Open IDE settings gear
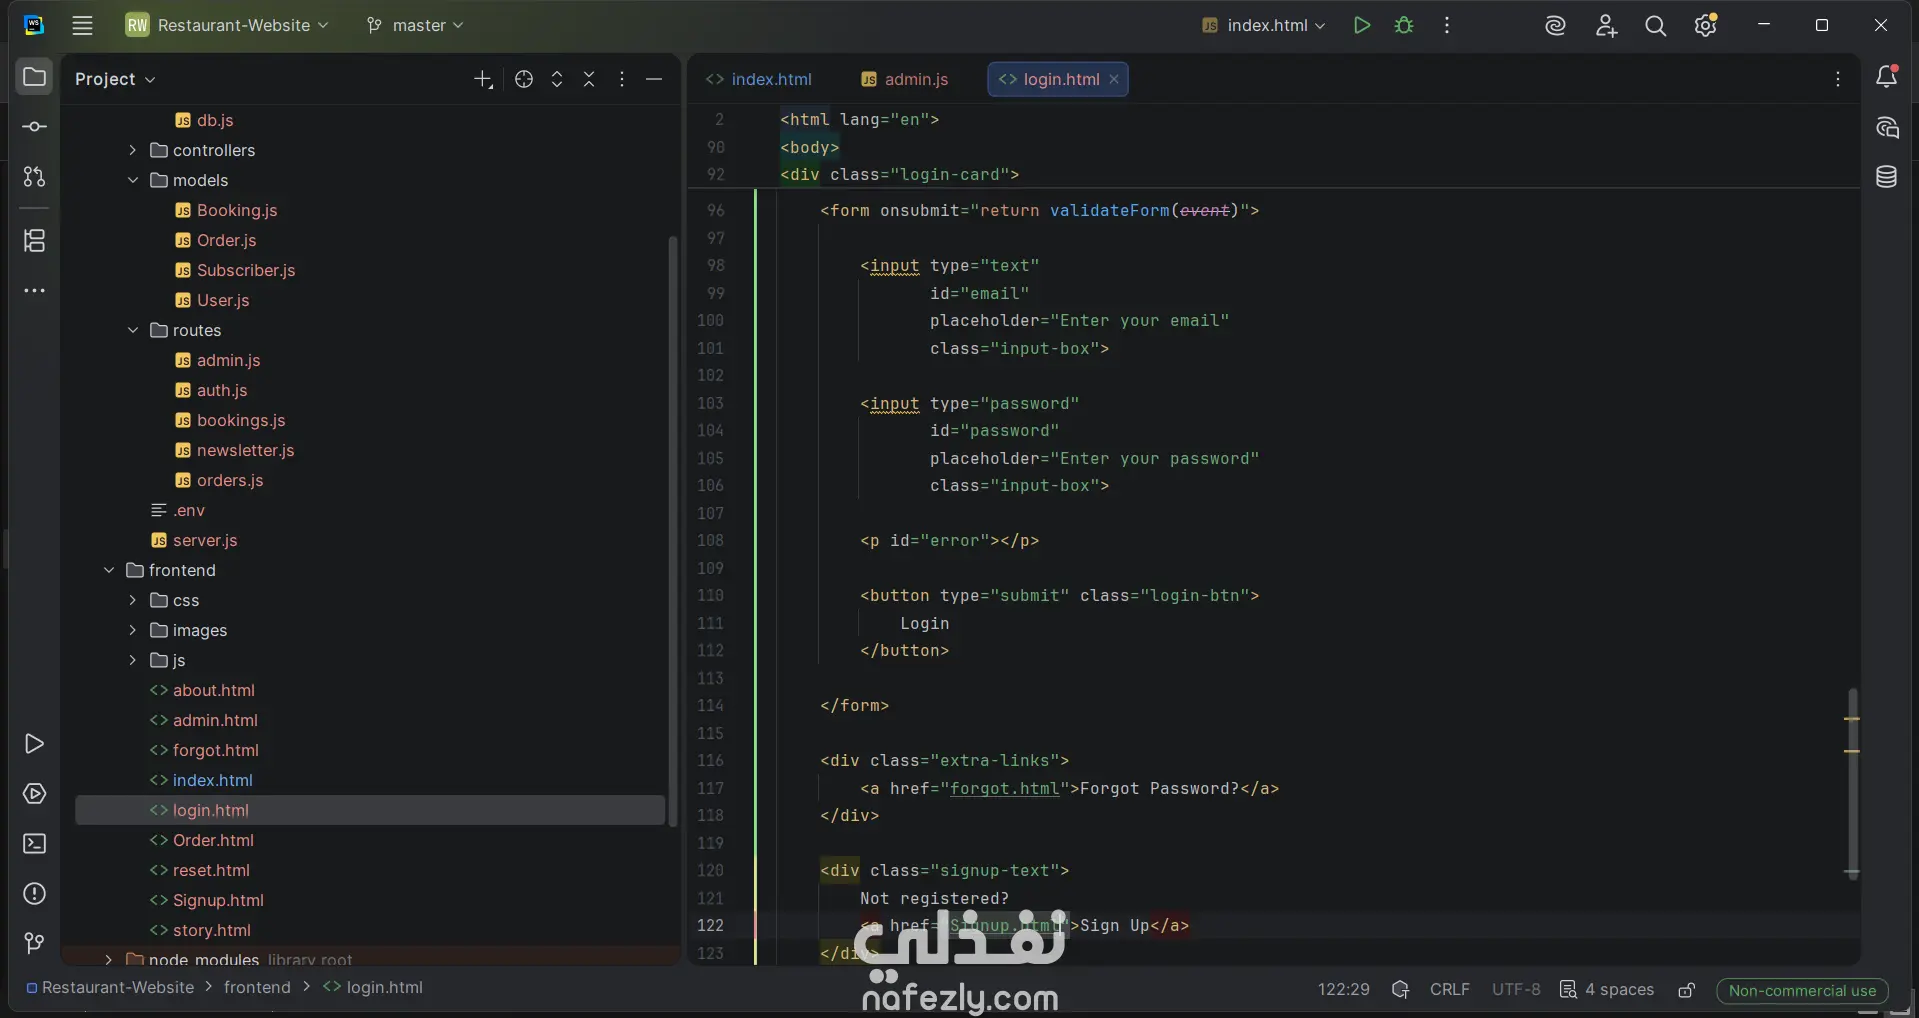This screenshot has height=1018, width=1919. tap(1706, 25)
